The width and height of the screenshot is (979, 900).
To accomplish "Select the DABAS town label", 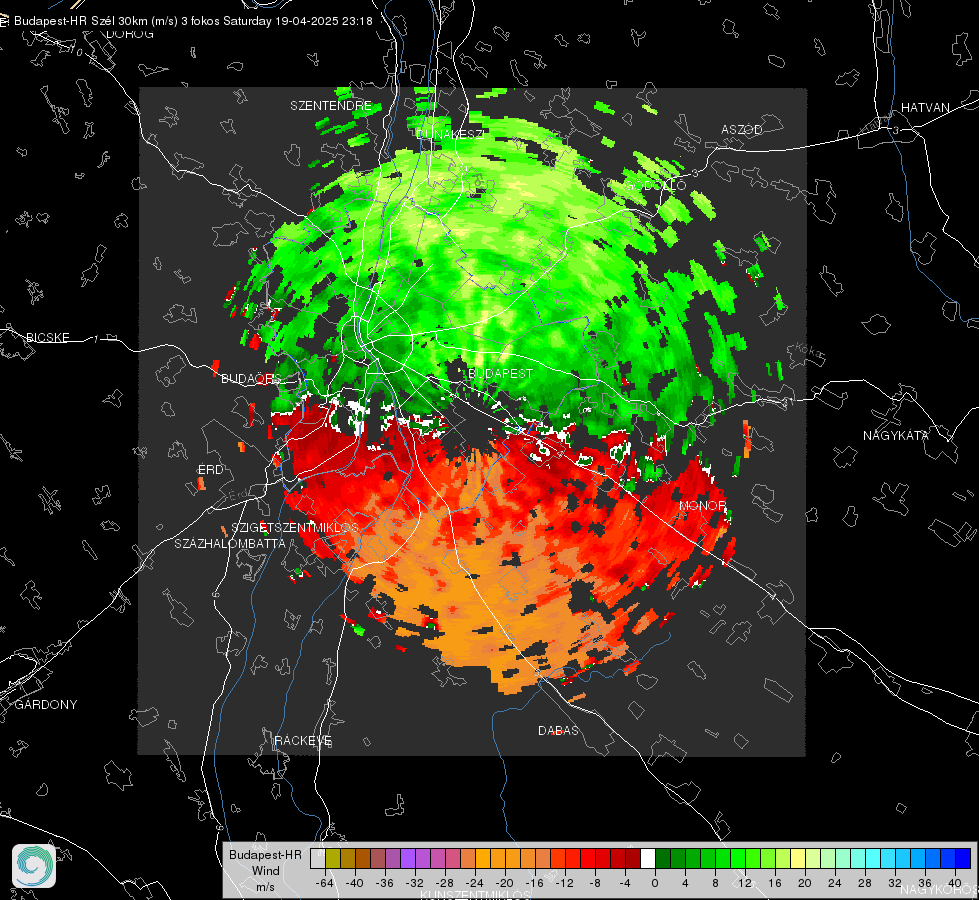I will tap(558, 730).
